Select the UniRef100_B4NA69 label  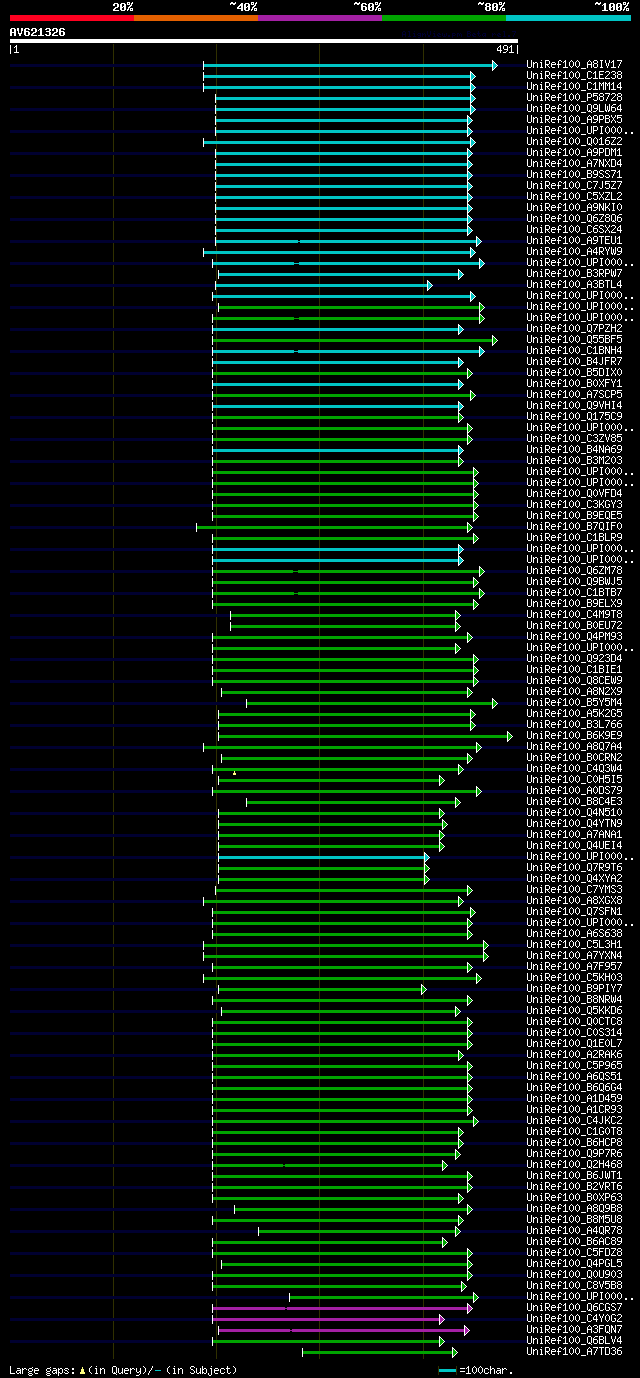(574, 449)
